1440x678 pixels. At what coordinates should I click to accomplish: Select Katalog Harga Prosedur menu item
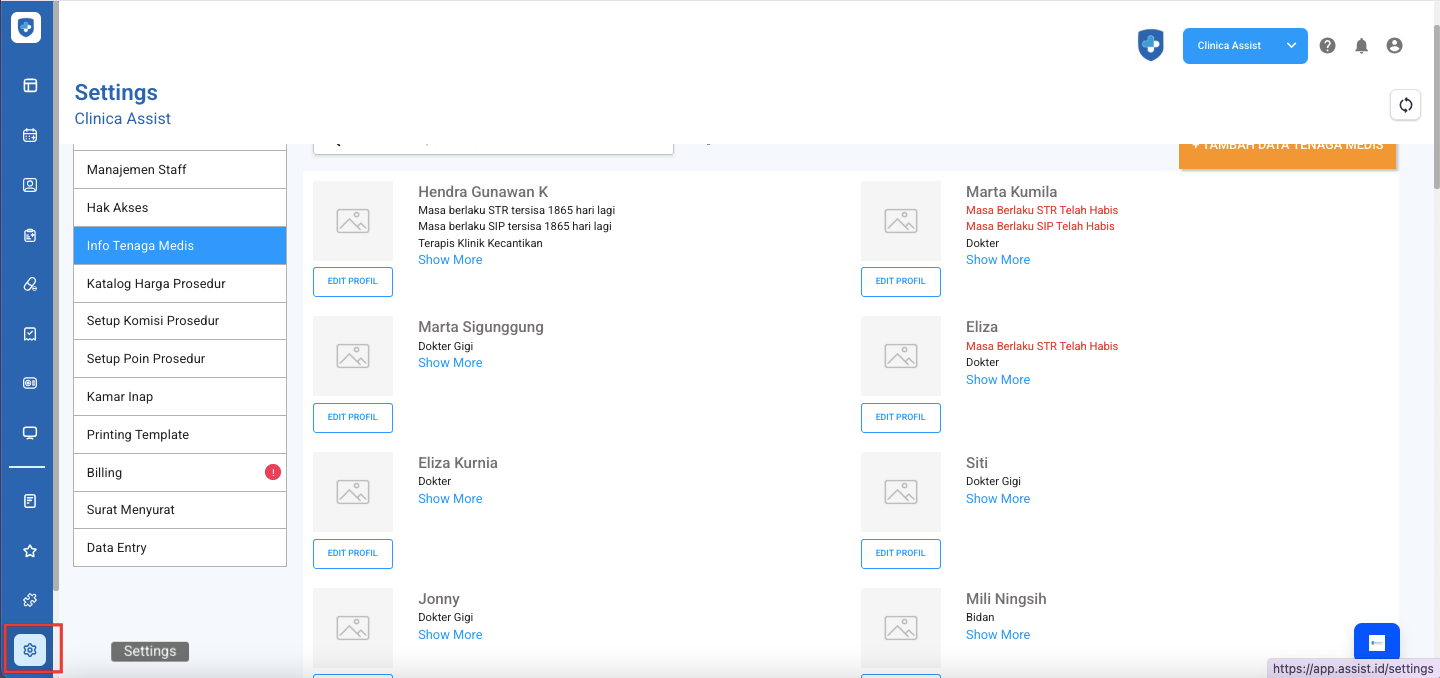pos(180,283)
